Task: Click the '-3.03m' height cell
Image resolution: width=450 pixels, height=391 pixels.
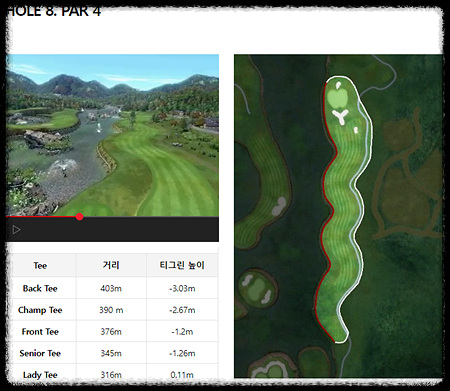Action: tap(182, 288)
